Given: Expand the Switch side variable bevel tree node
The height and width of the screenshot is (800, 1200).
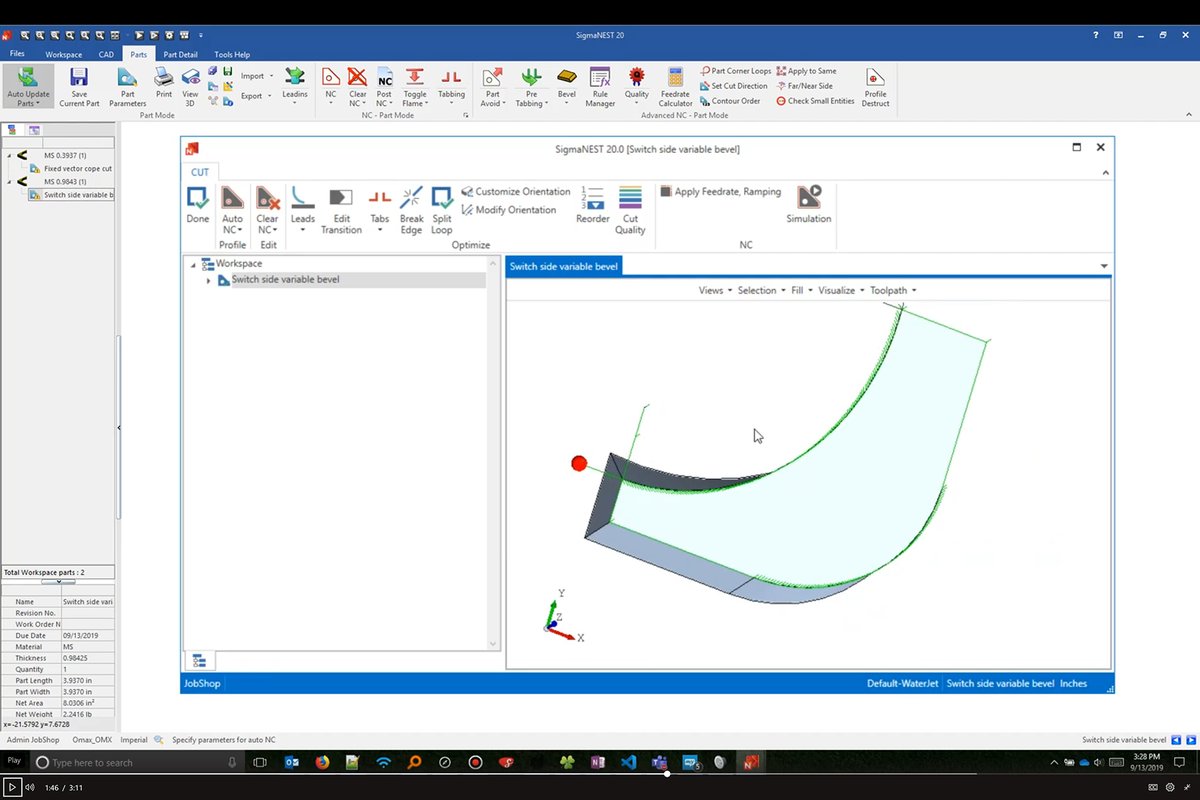Looking at the screenshot, I should pyautogui.click(x=209, y=280).
